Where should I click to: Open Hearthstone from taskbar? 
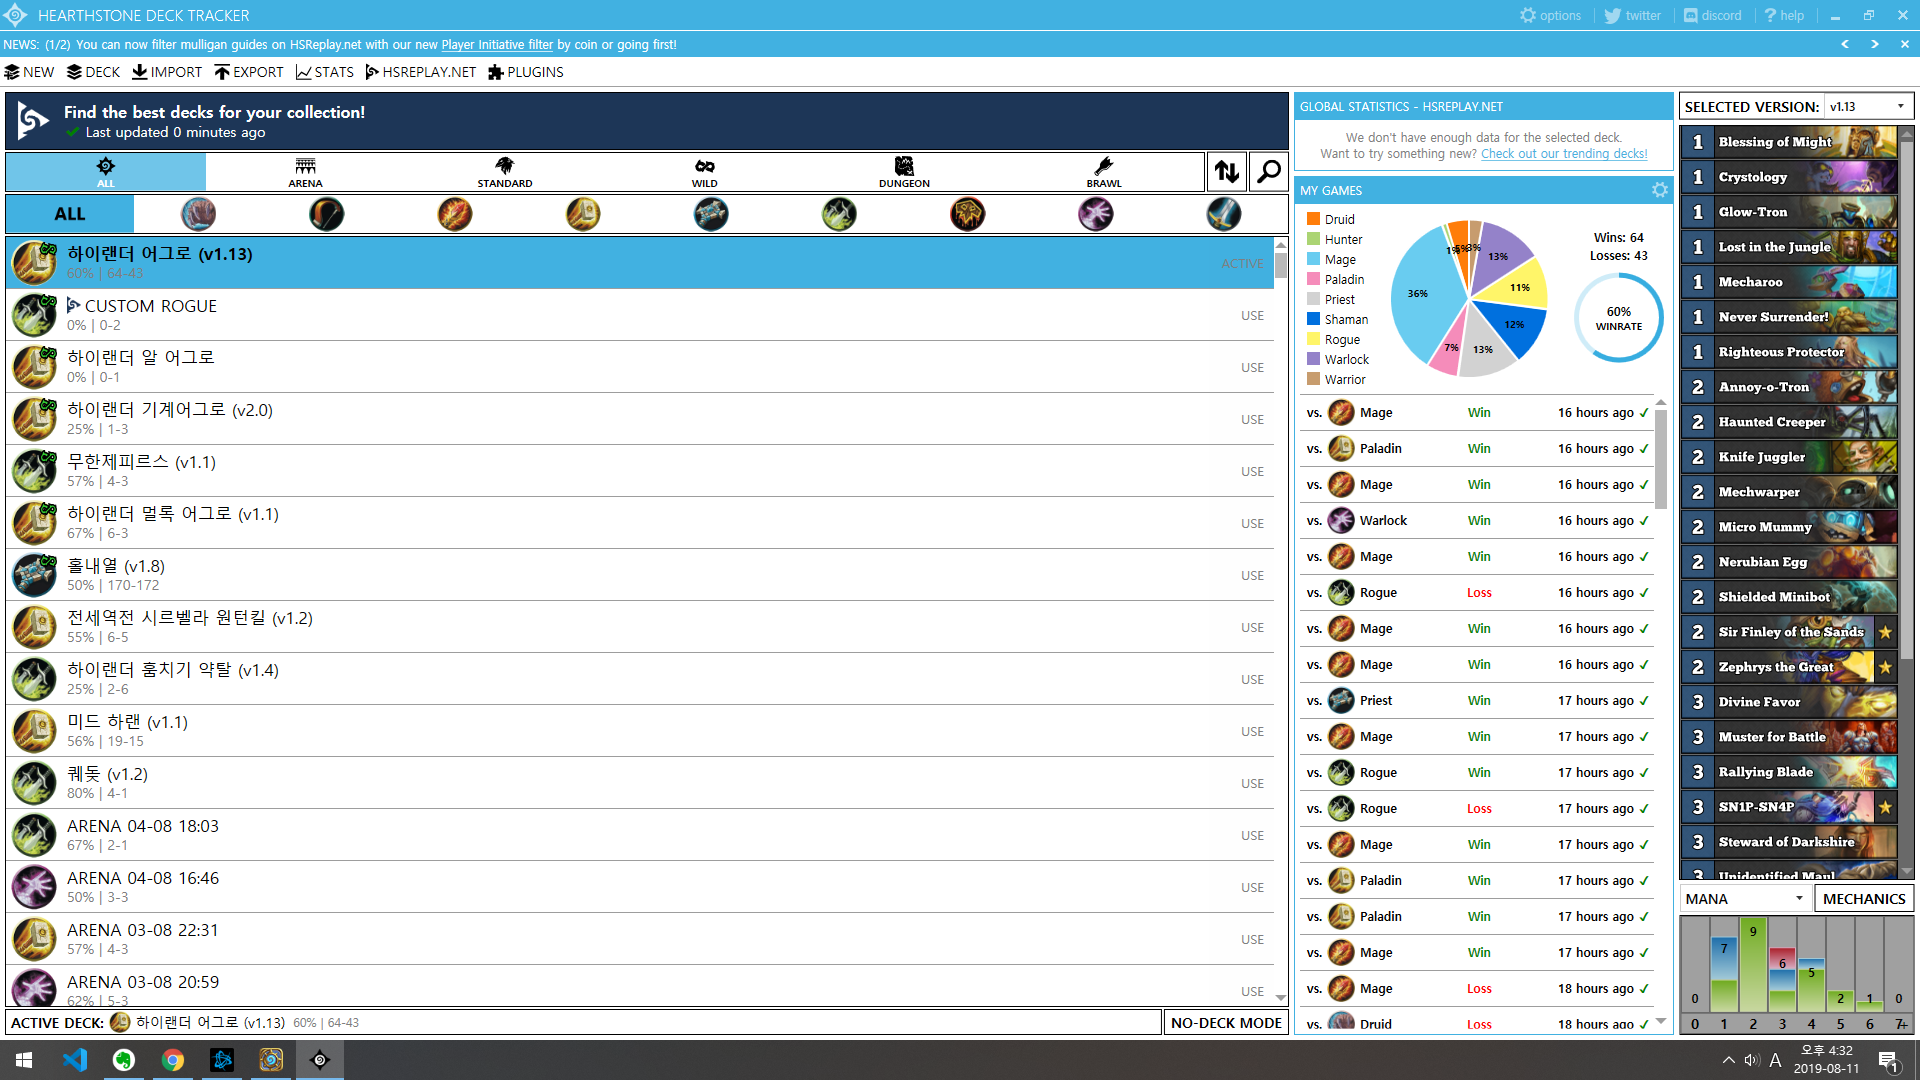271,1060
